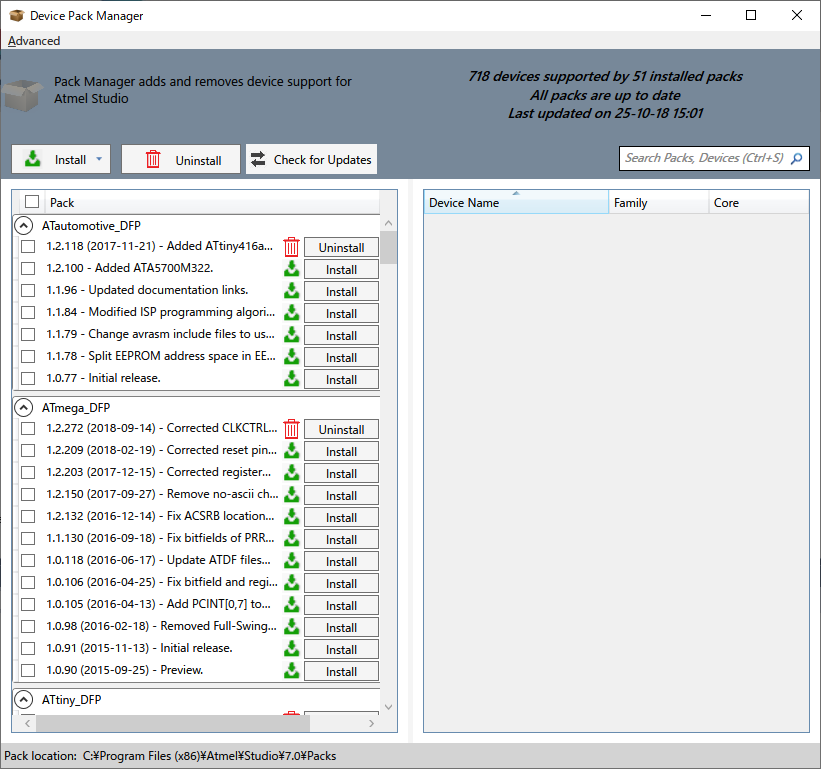Click scroll down arrow in pack list
Screen dimensions: 821x769
[x=389, y=707]
